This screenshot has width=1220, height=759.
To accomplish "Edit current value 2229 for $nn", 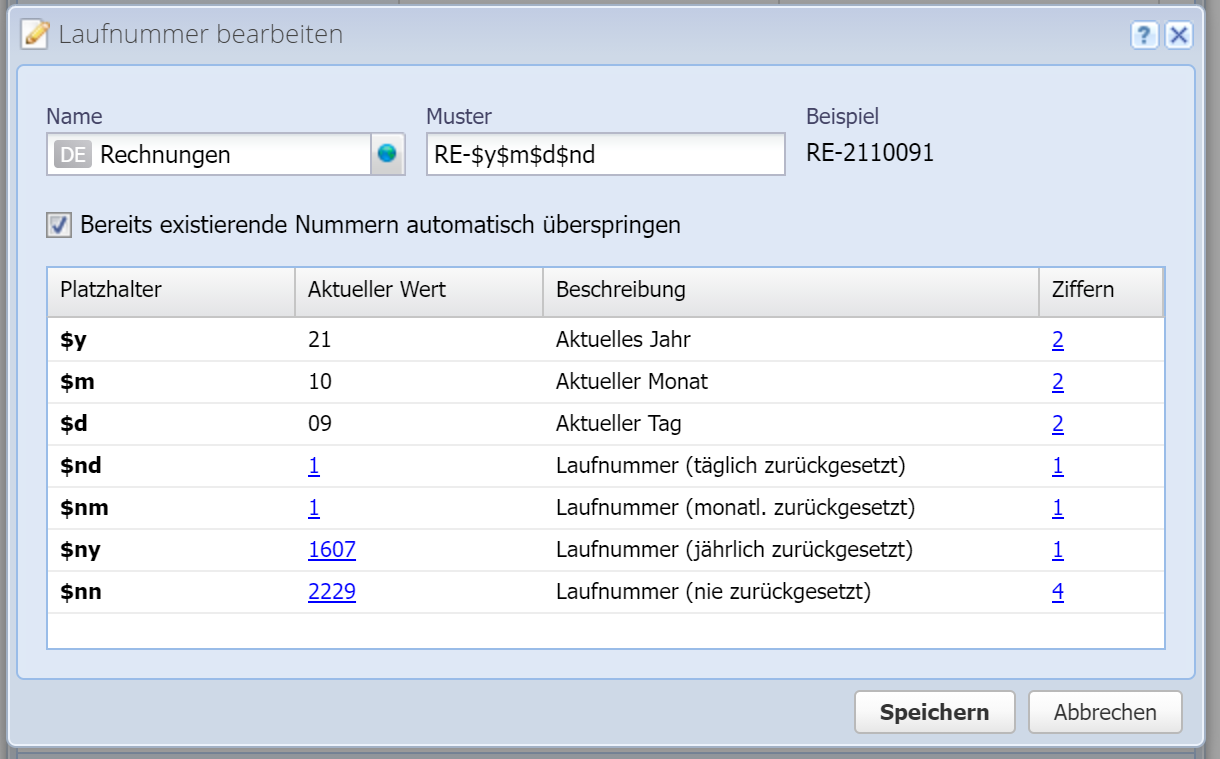I will tap(332, 592).
